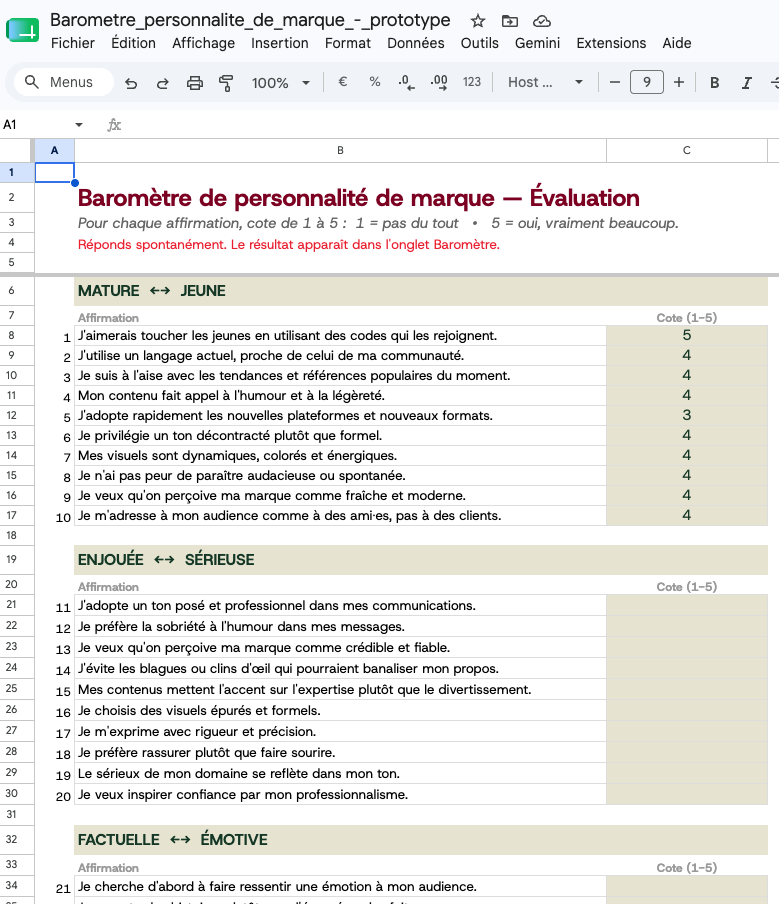Star this spreadsheet document
The image size is (779, 904).
477,21
